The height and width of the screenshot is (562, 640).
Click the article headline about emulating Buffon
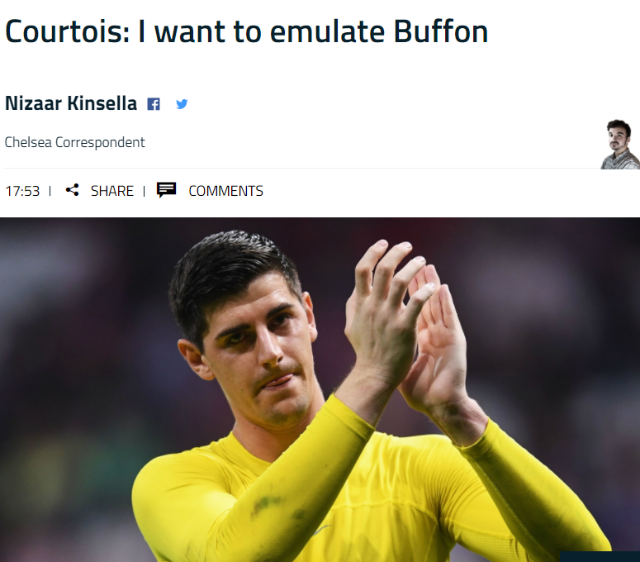point(247,31)
